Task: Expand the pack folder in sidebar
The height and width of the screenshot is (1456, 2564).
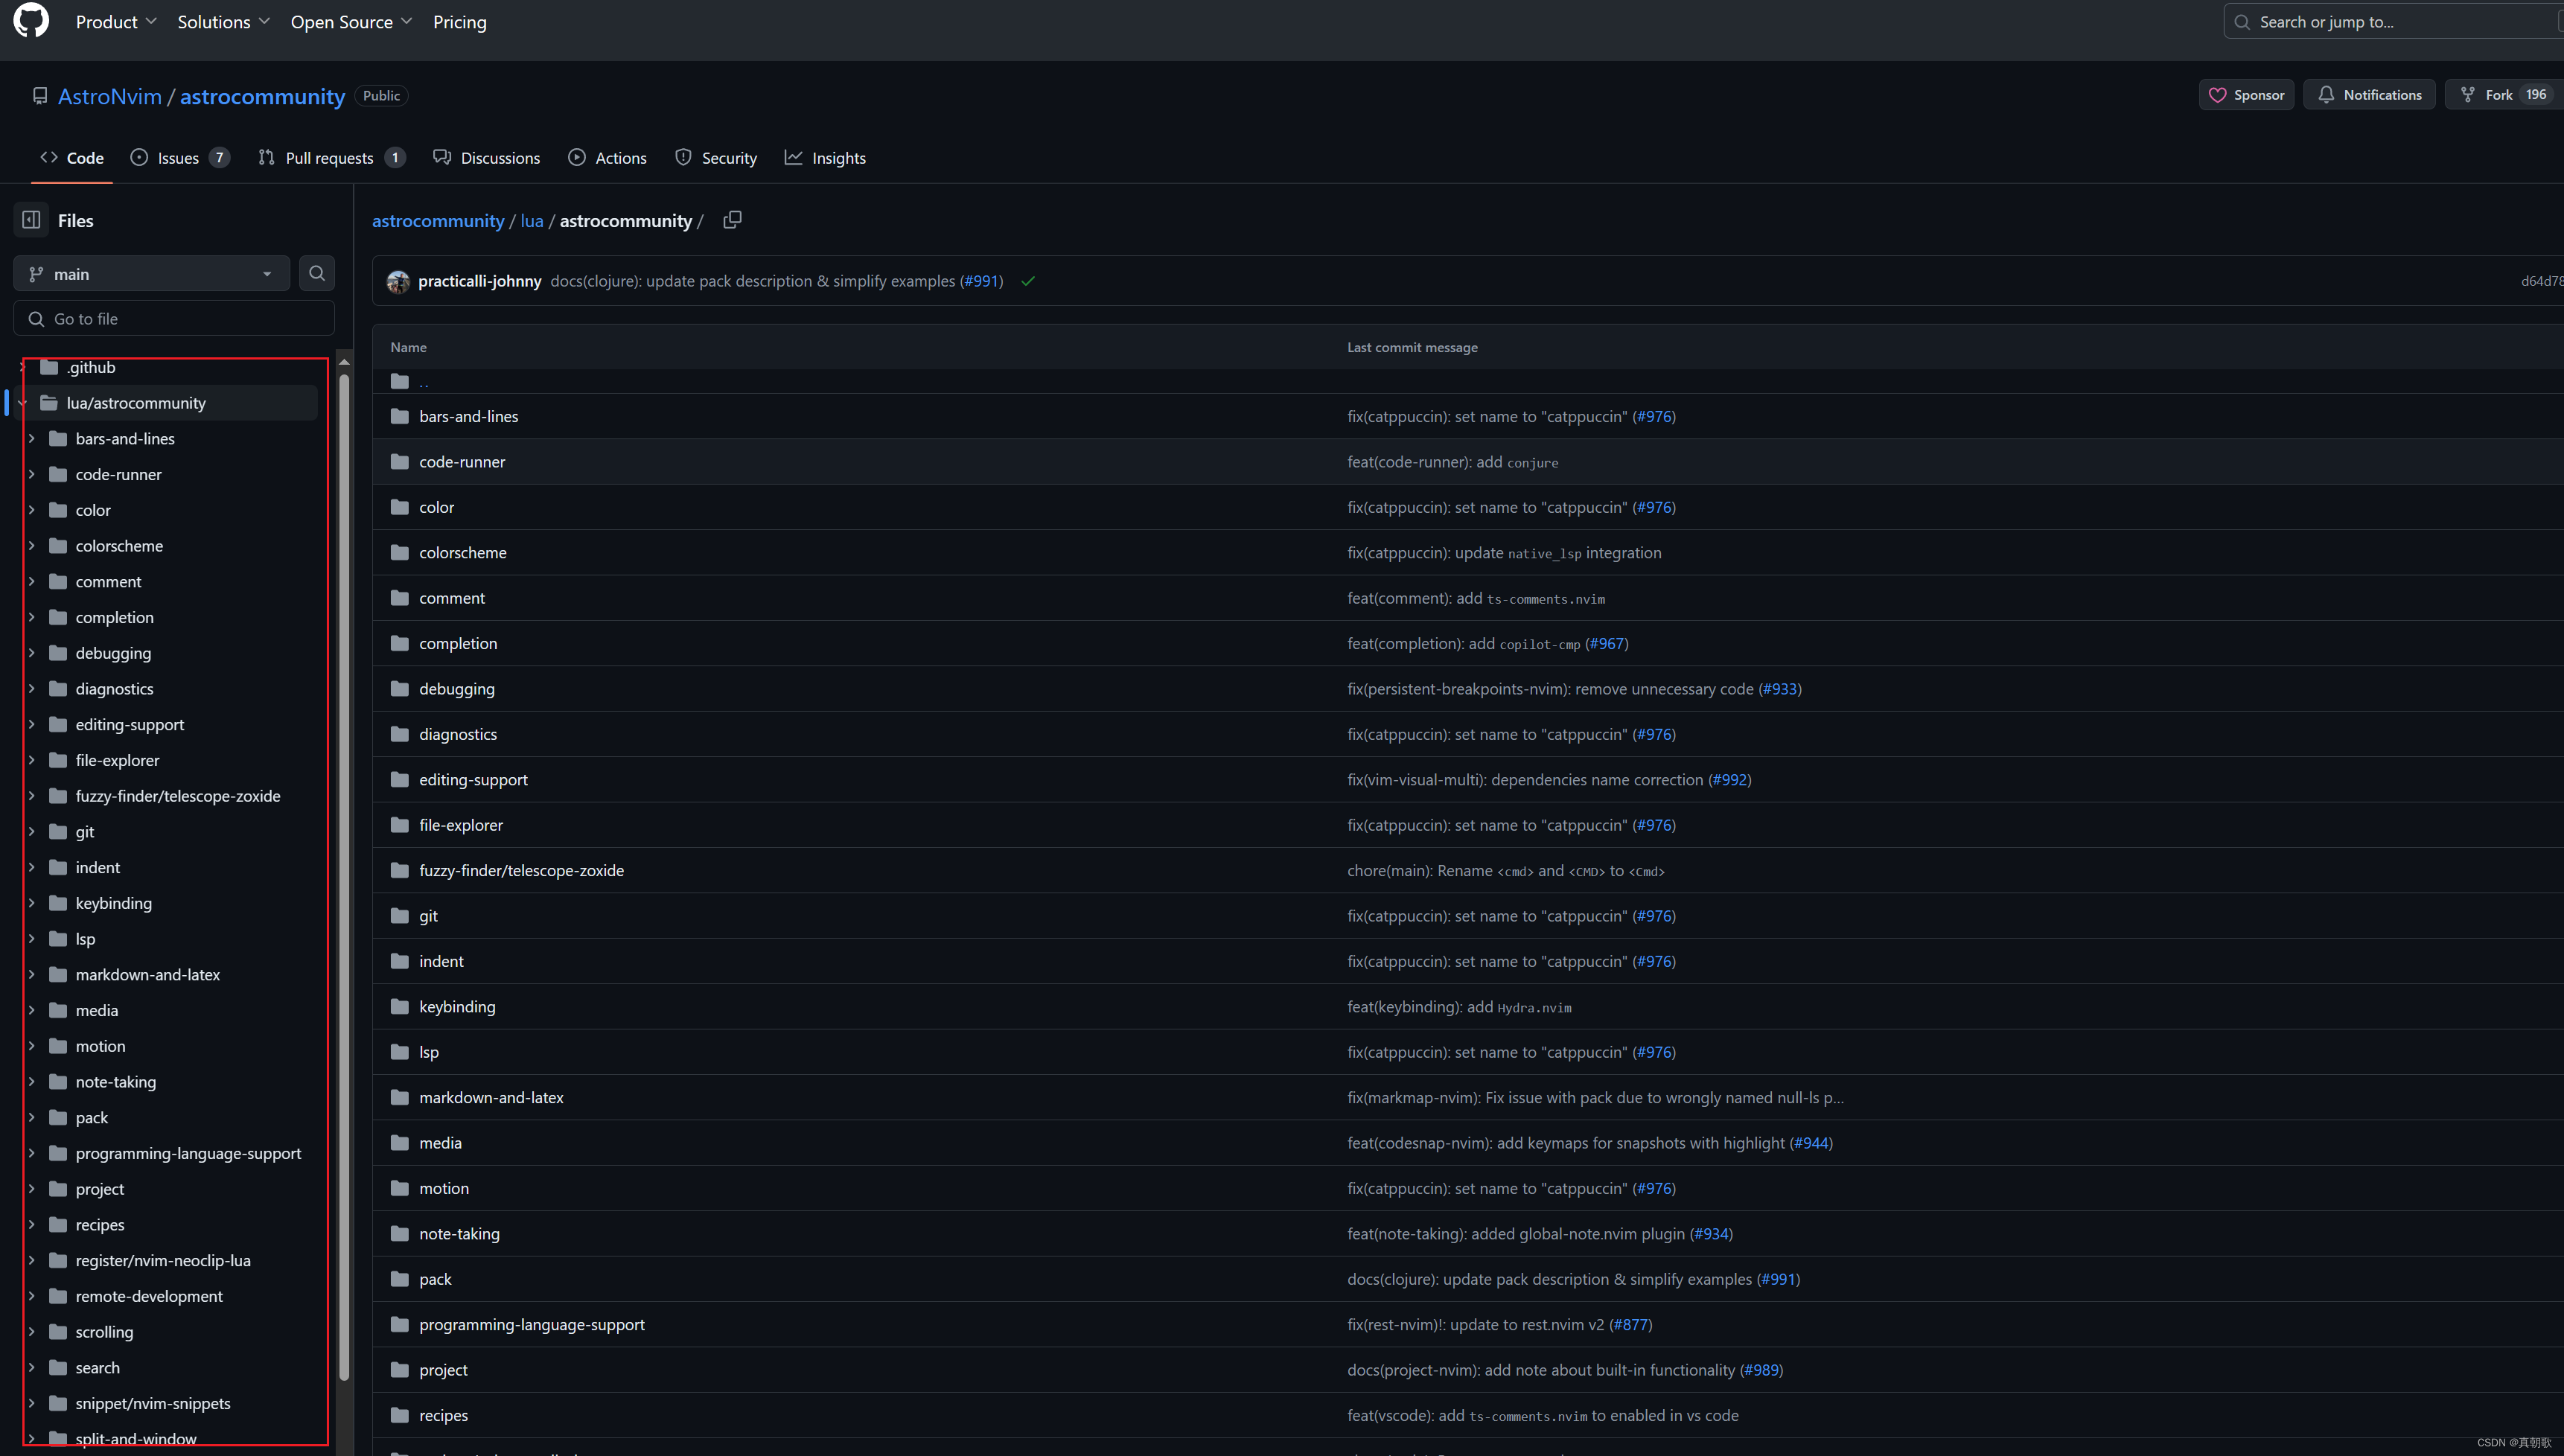Action: (32, 1118)
